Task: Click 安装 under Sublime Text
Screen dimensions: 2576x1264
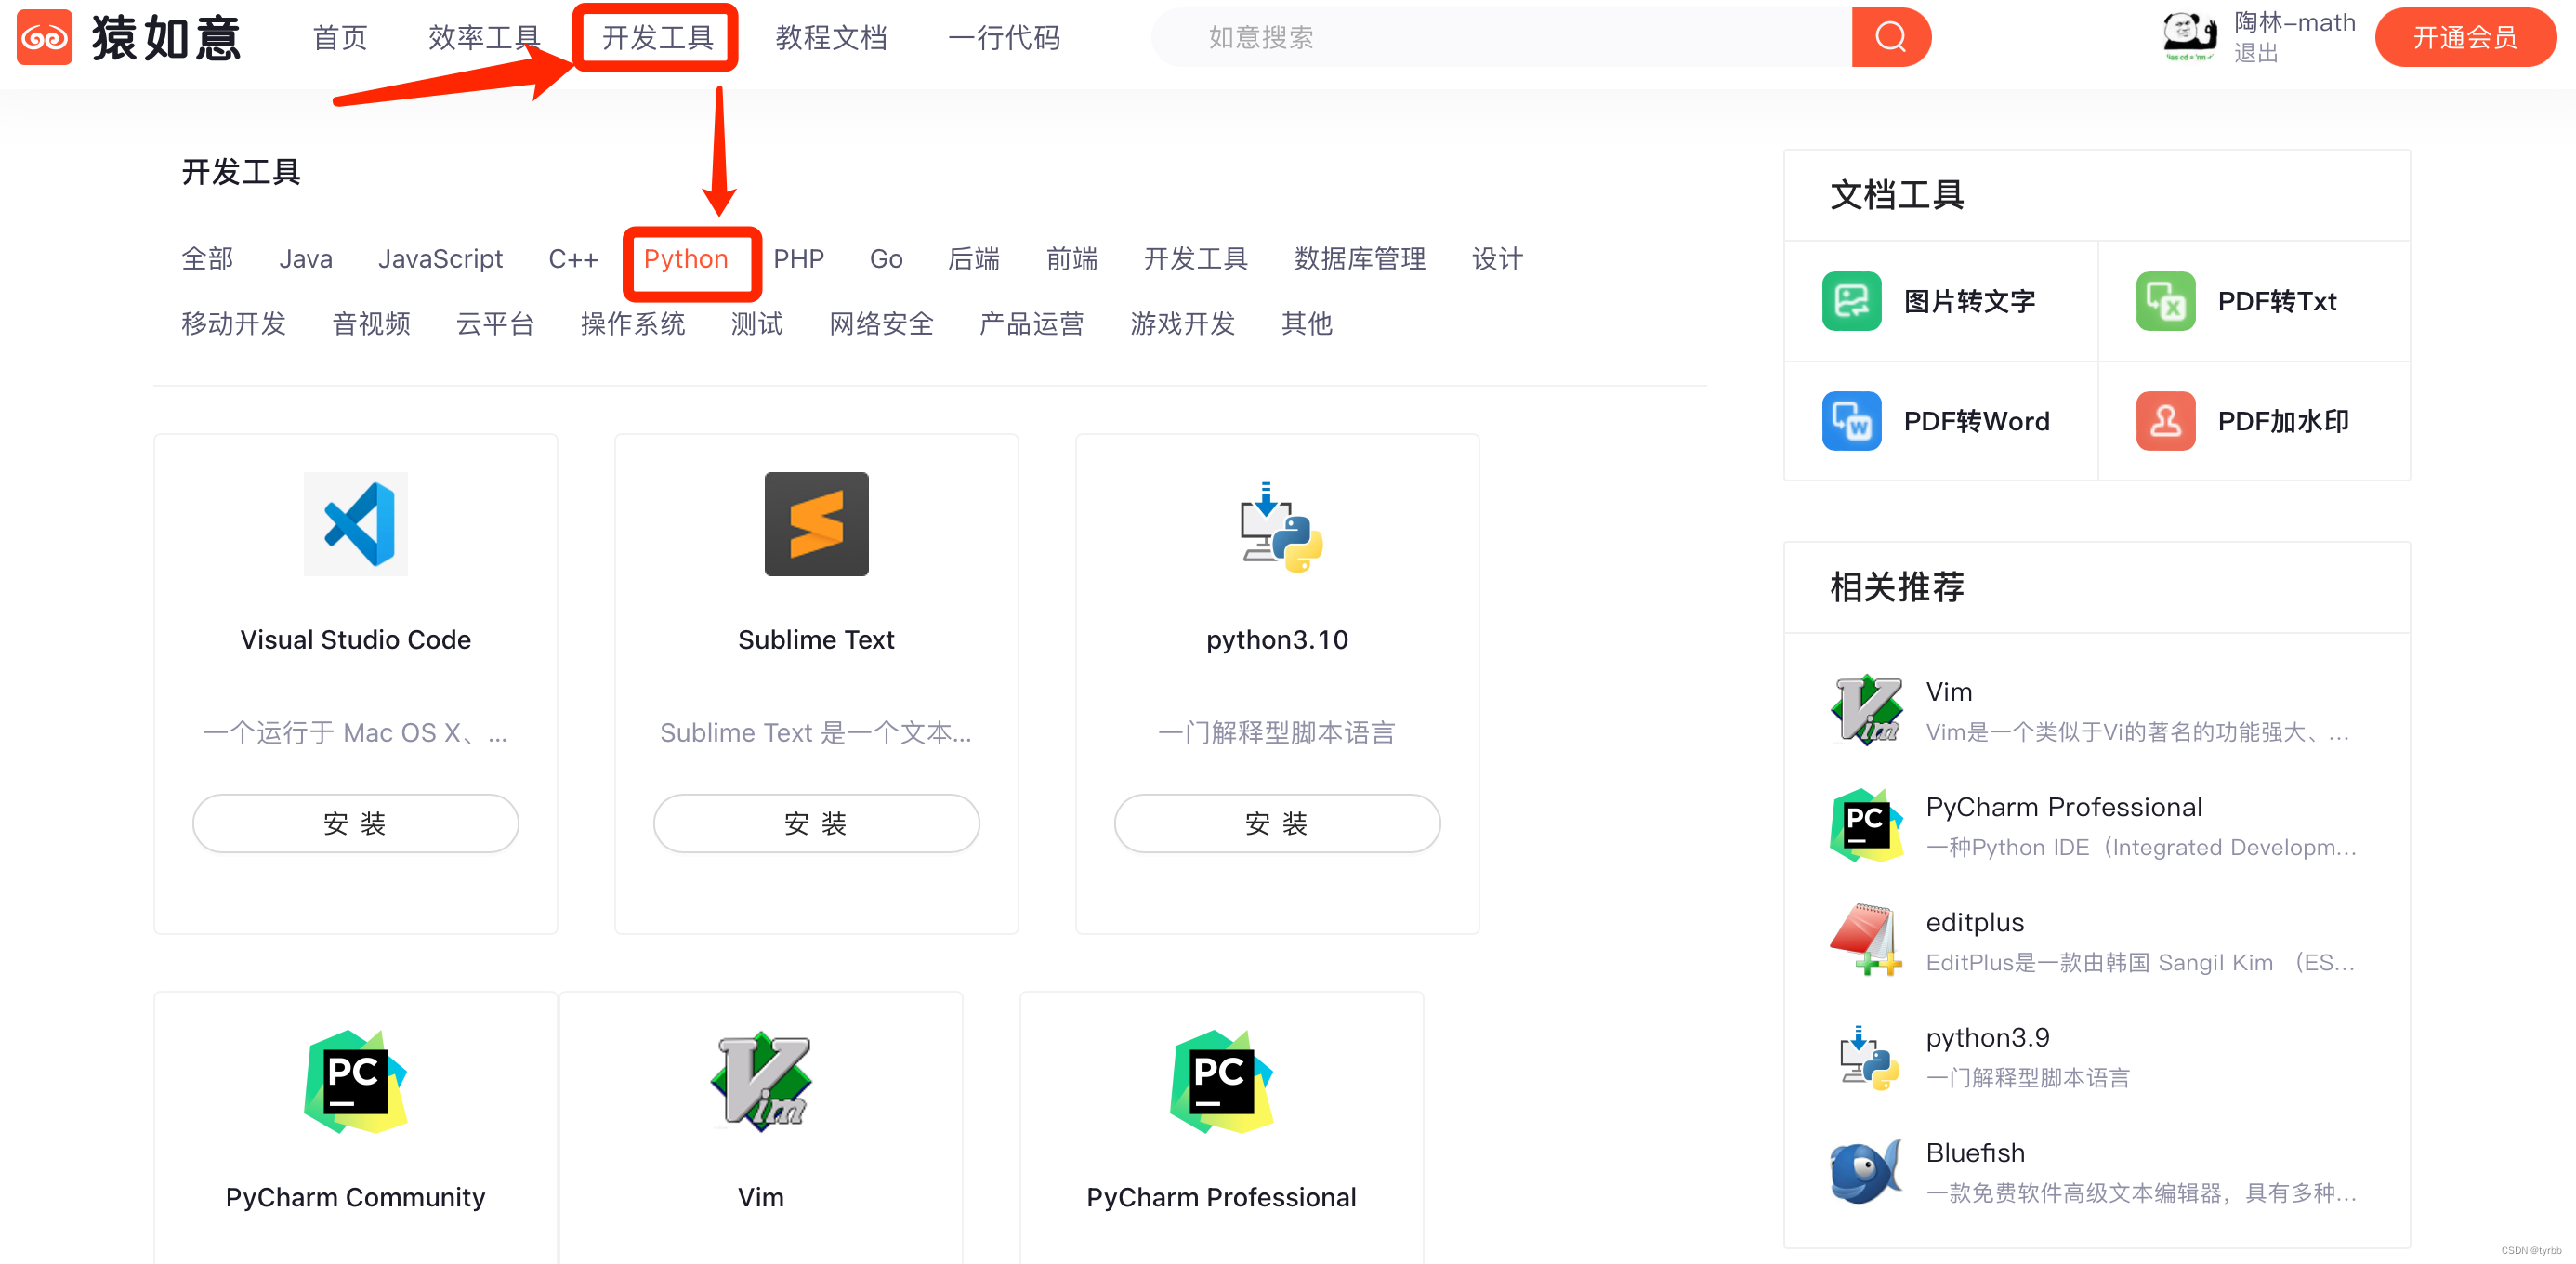Action: 816,823
